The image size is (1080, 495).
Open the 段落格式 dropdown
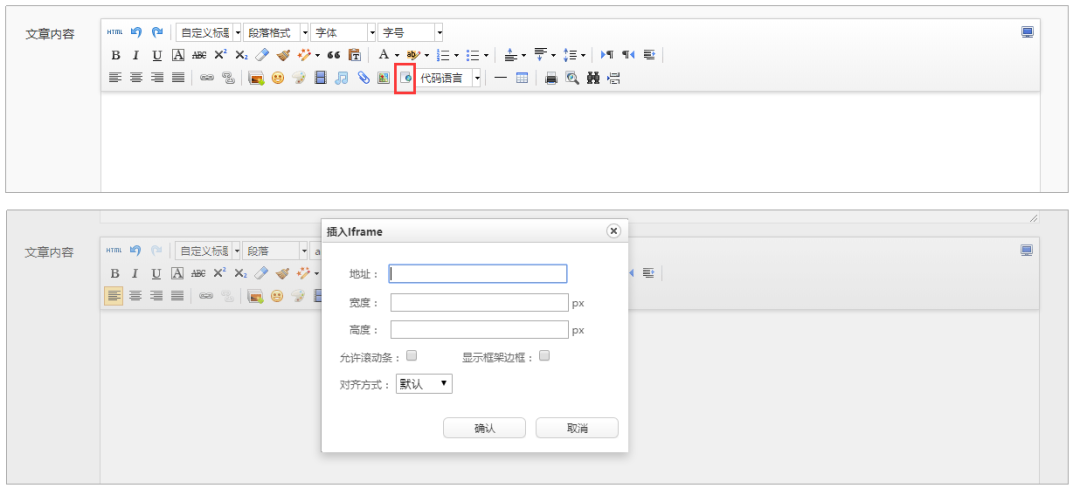(276, 32)
